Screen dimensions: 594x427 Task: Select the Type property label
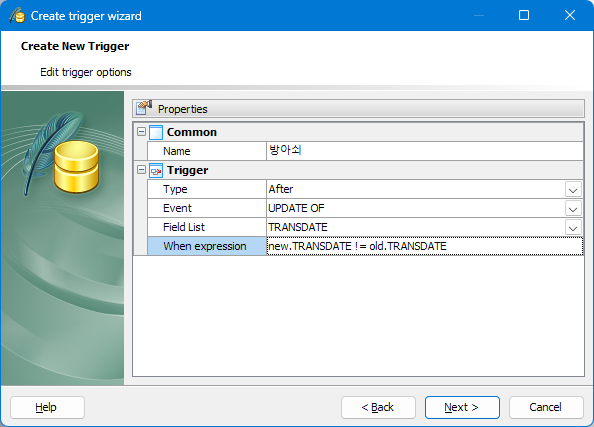[x=175, y=189]
